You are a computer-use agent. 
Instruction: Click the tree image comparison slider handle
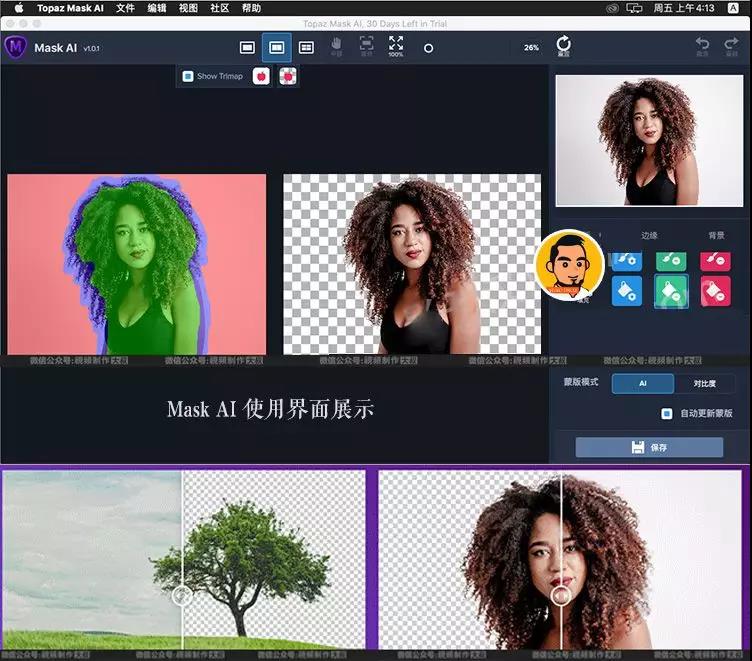182,596
